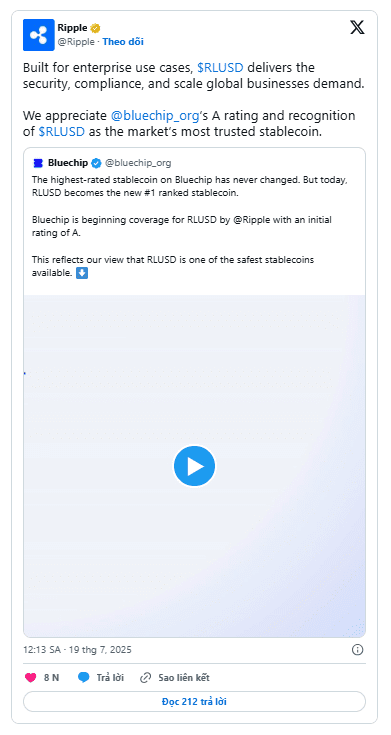The height and width of the screenshot is (735, 391).
Task: Click the Sao liên kết text
Action: click(x=184, y=677)
